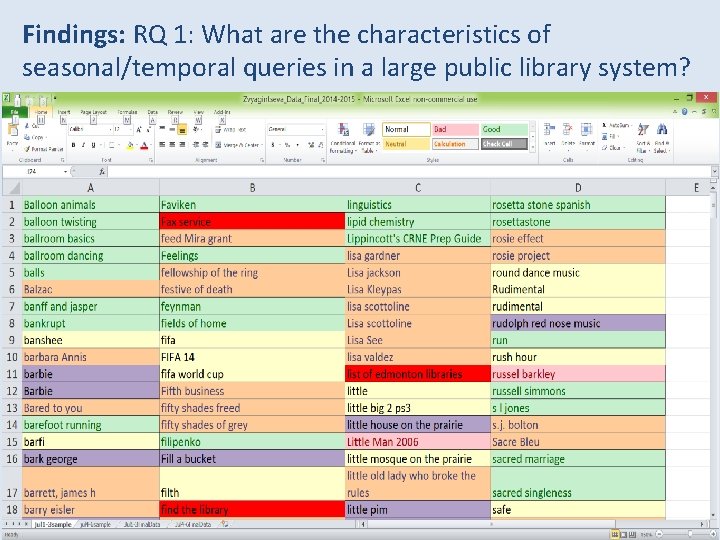Click Increase Decimal icon
Image resolution: width=720 pixels, height=540 pixels.
311,145
